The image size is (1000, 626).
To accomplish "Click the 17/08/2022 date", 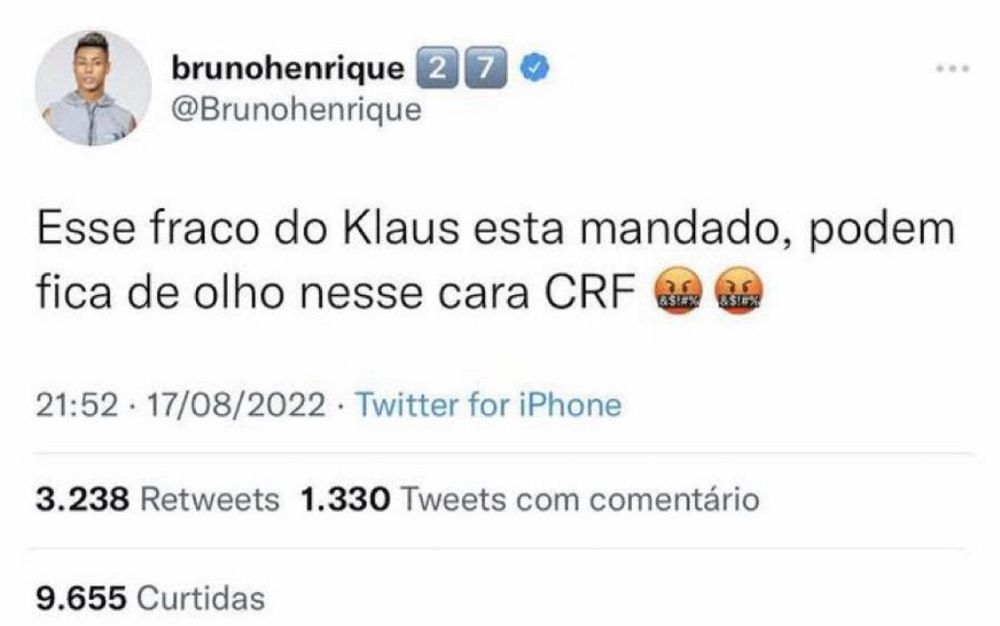I will 236,404.
